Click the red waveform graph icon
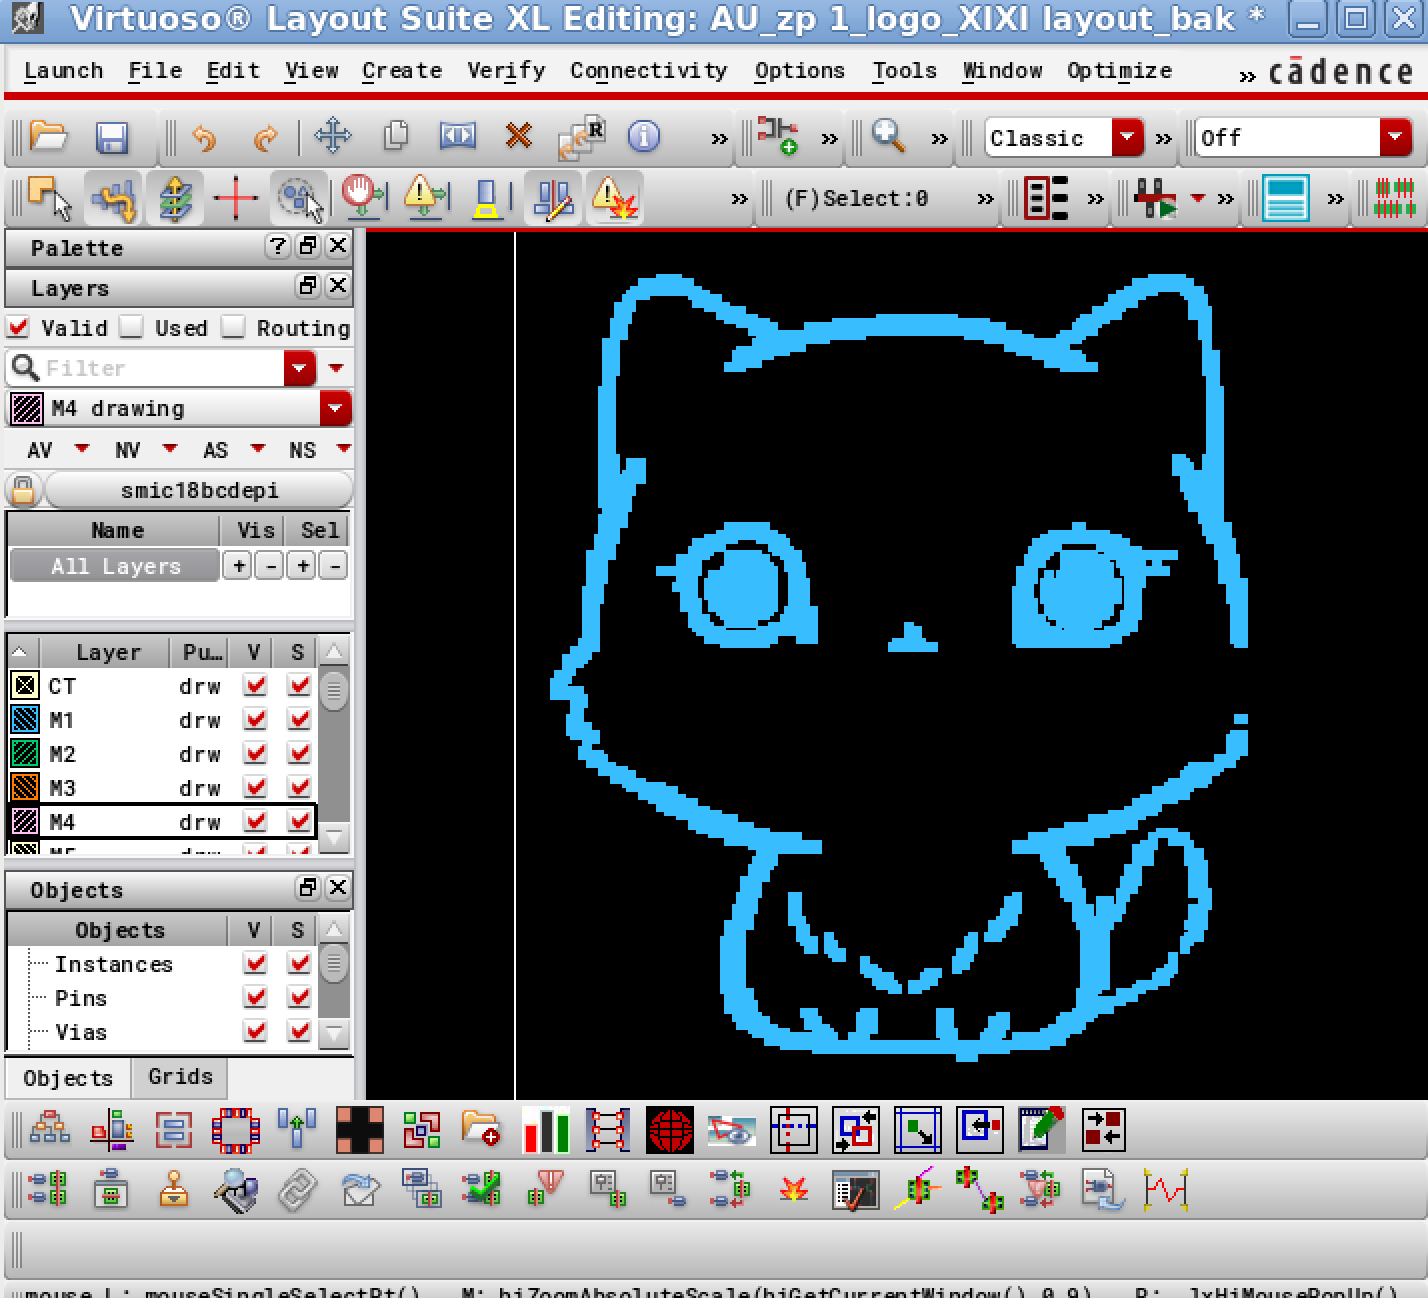1428x1298 pixels. pyautogui.click(x=1166, y=1191)
